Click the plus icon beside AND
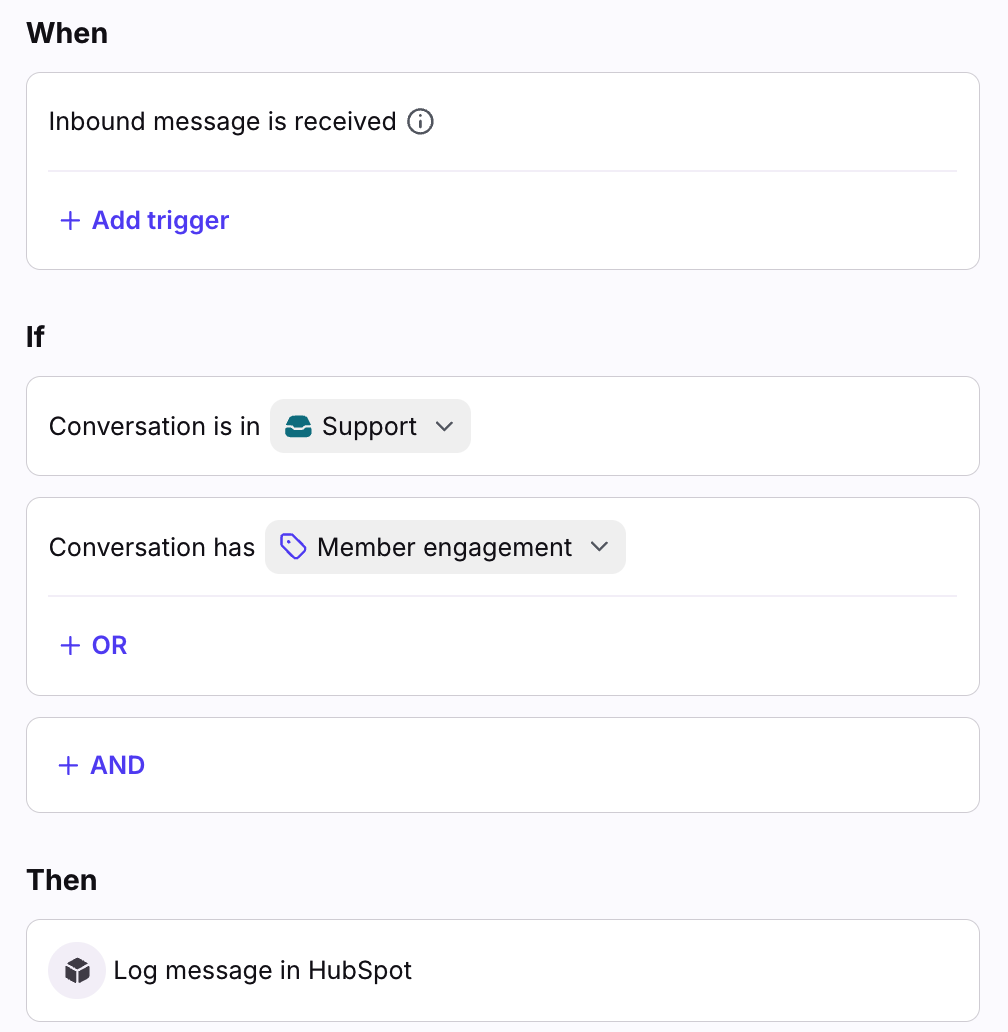This screenshot has width=1008, height=1032. click(x=69, y=766)
